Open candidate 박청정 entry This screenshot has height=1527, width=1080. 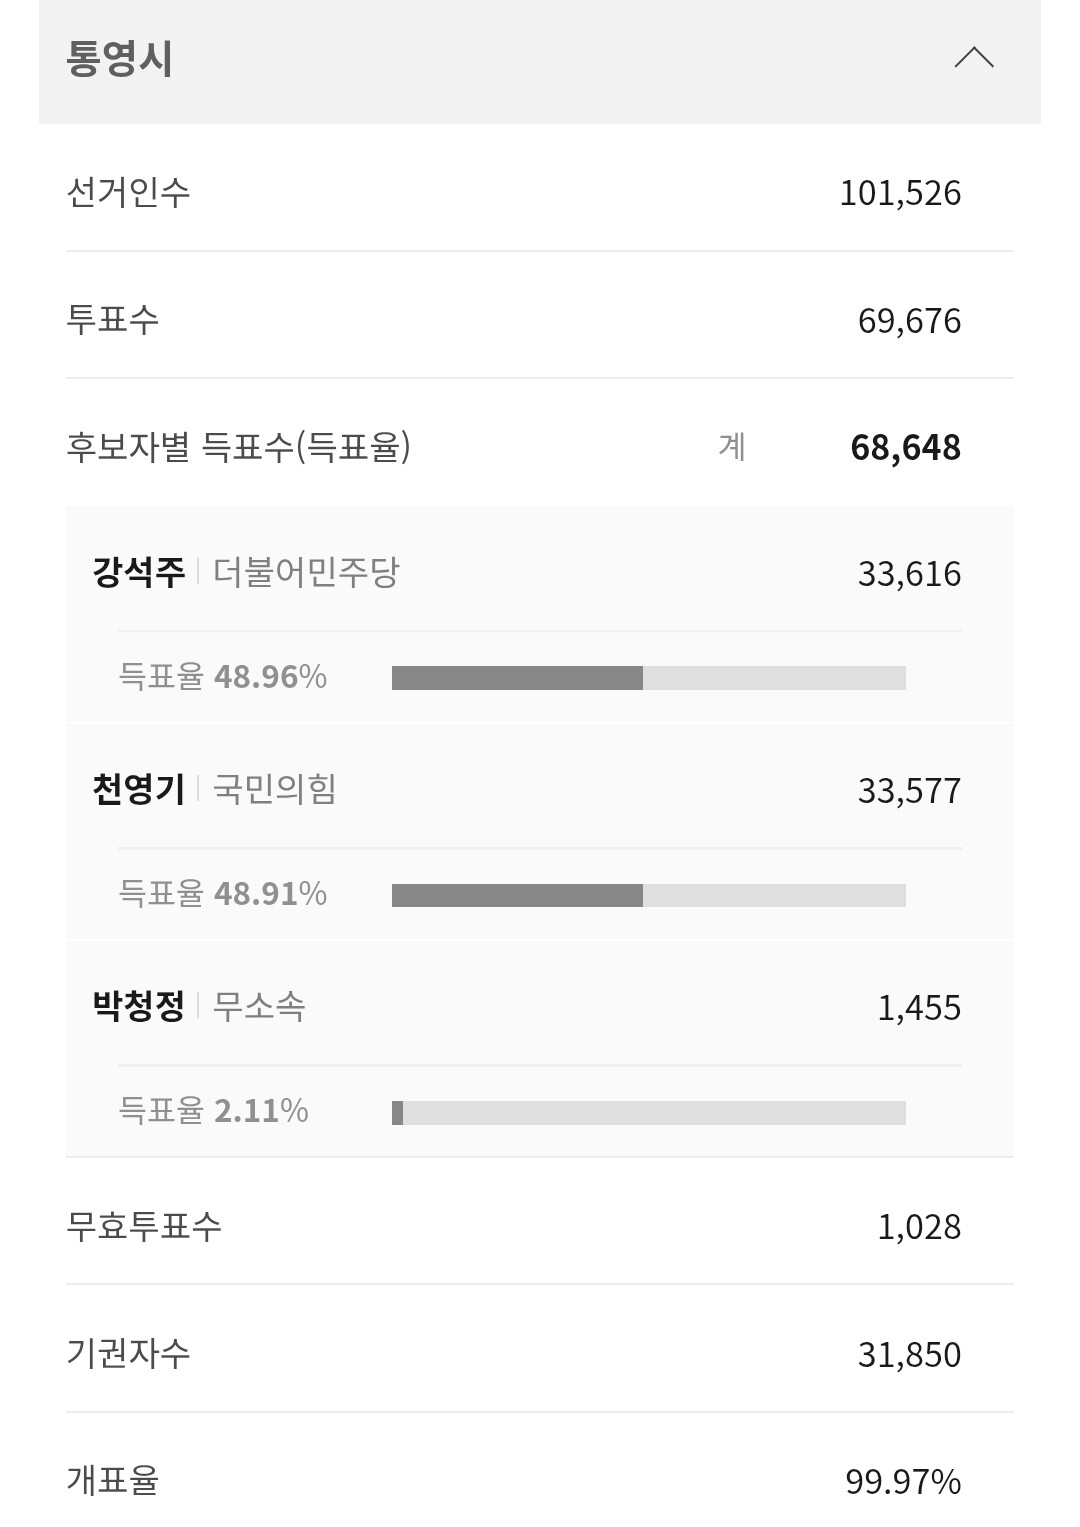pos(139,1006)
